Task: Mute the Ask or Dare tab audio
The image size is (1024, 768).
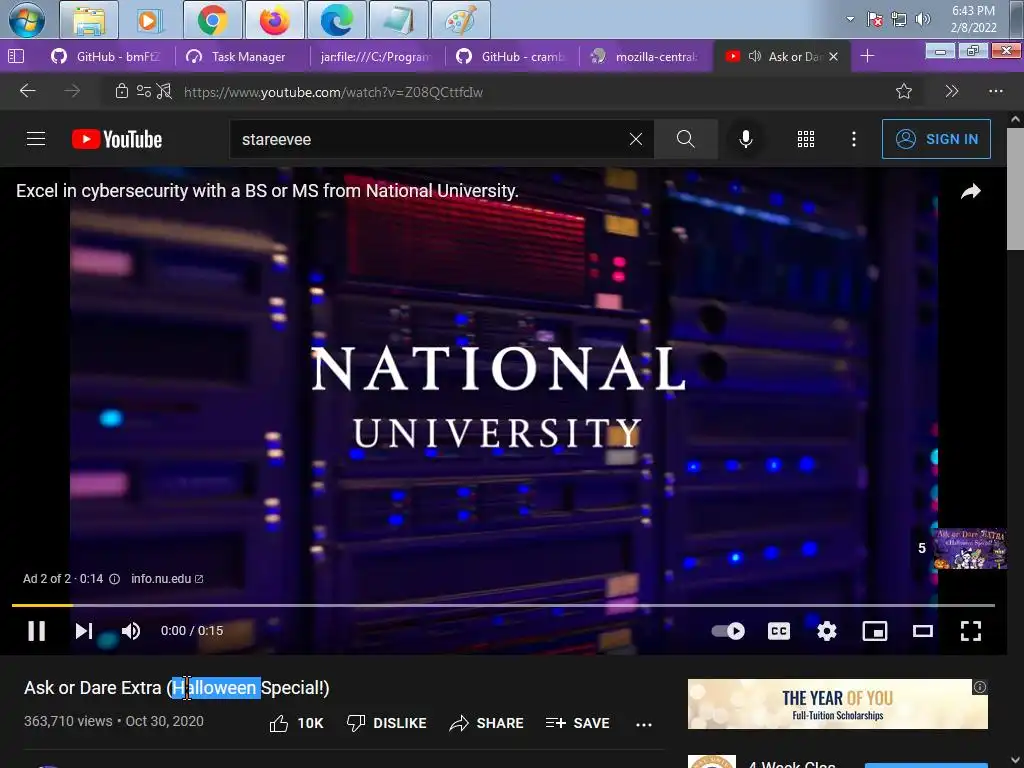Action: coord(755,56)
